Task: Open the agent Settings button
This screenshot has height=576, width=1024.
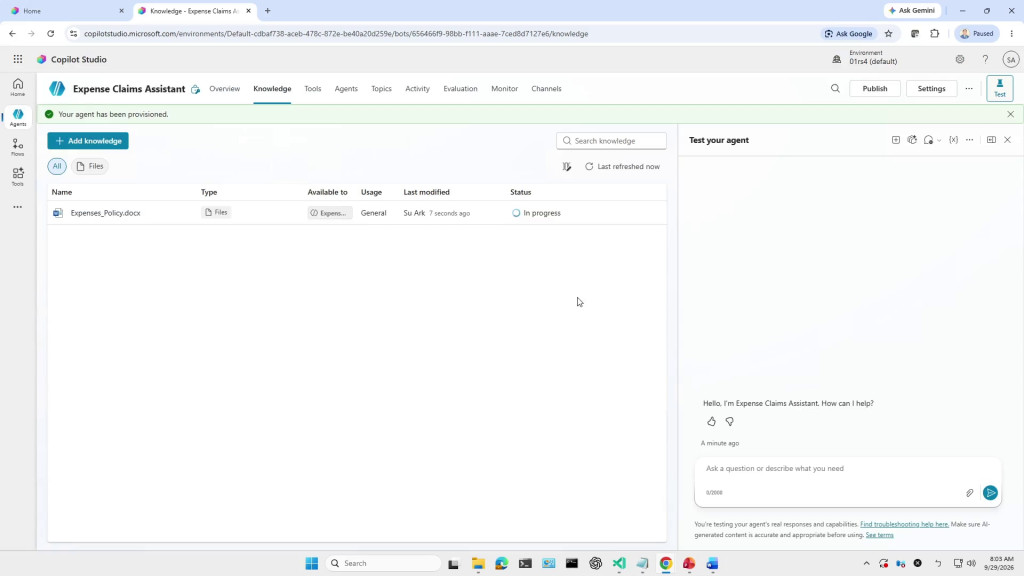Action: click(x=931, y=89)
